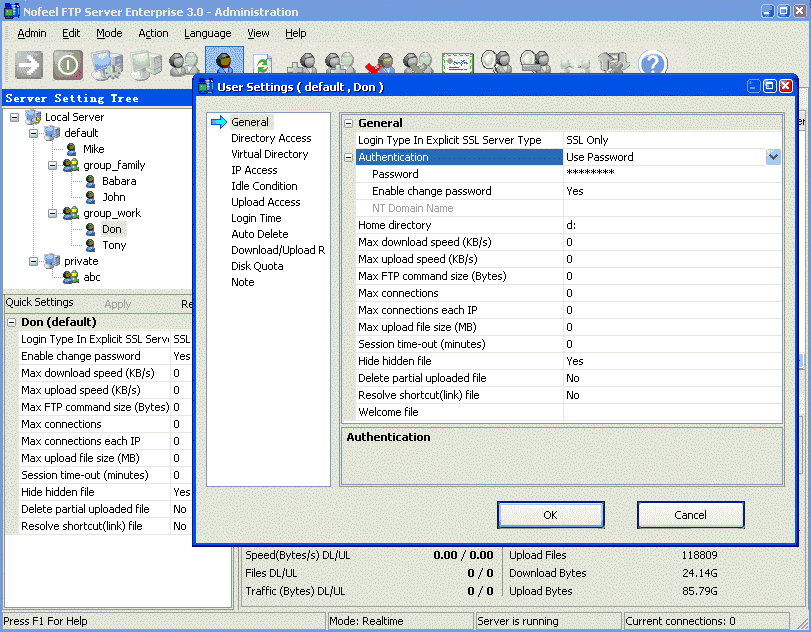Open the Mode menu
The height and width of the screenshot is (632, 811).
point(109,33)
